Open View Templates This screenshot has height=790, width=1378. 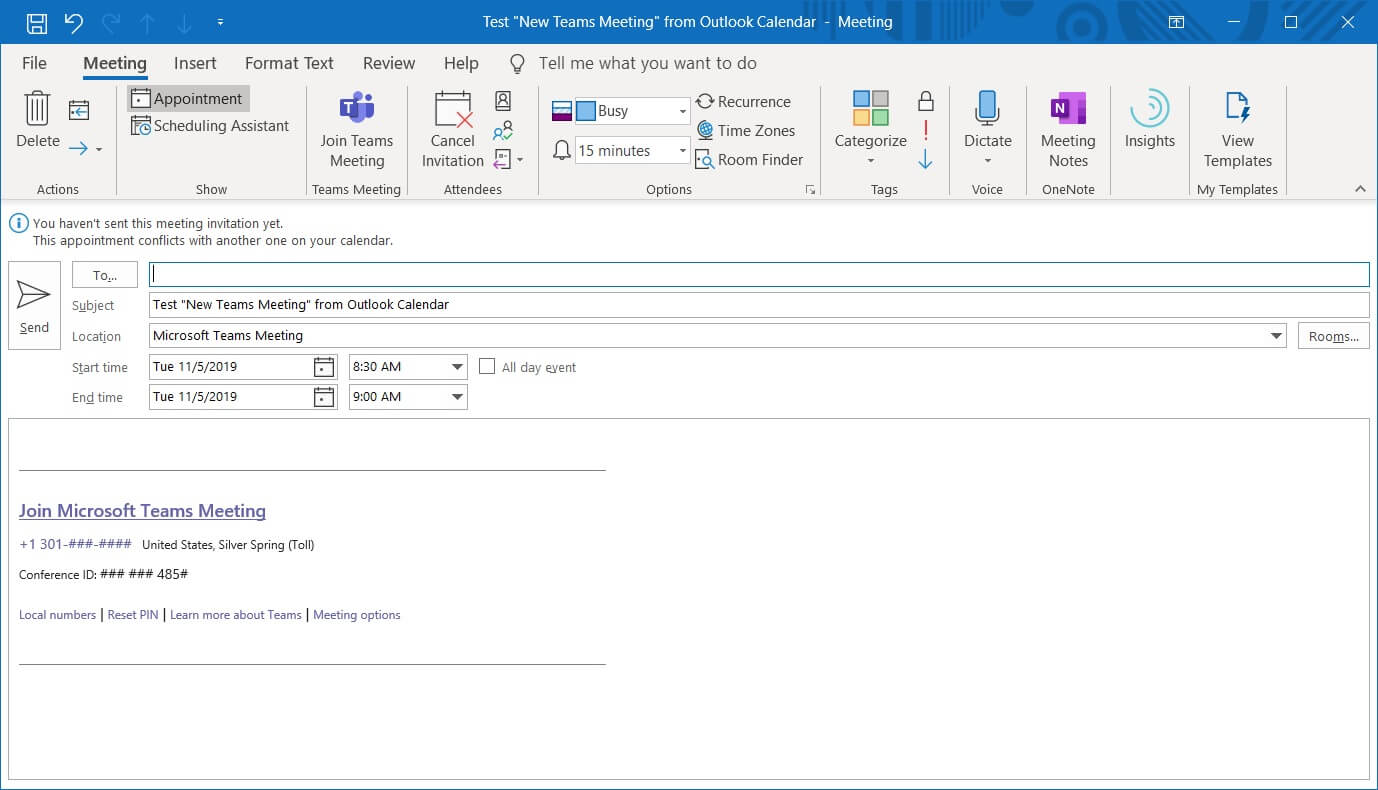point(1238,130)
